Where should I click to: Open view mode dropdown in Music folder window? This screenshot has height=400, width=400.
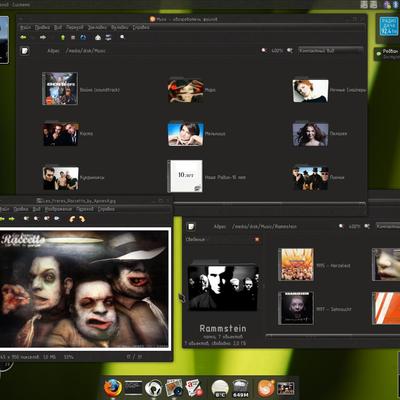[330, 51]
